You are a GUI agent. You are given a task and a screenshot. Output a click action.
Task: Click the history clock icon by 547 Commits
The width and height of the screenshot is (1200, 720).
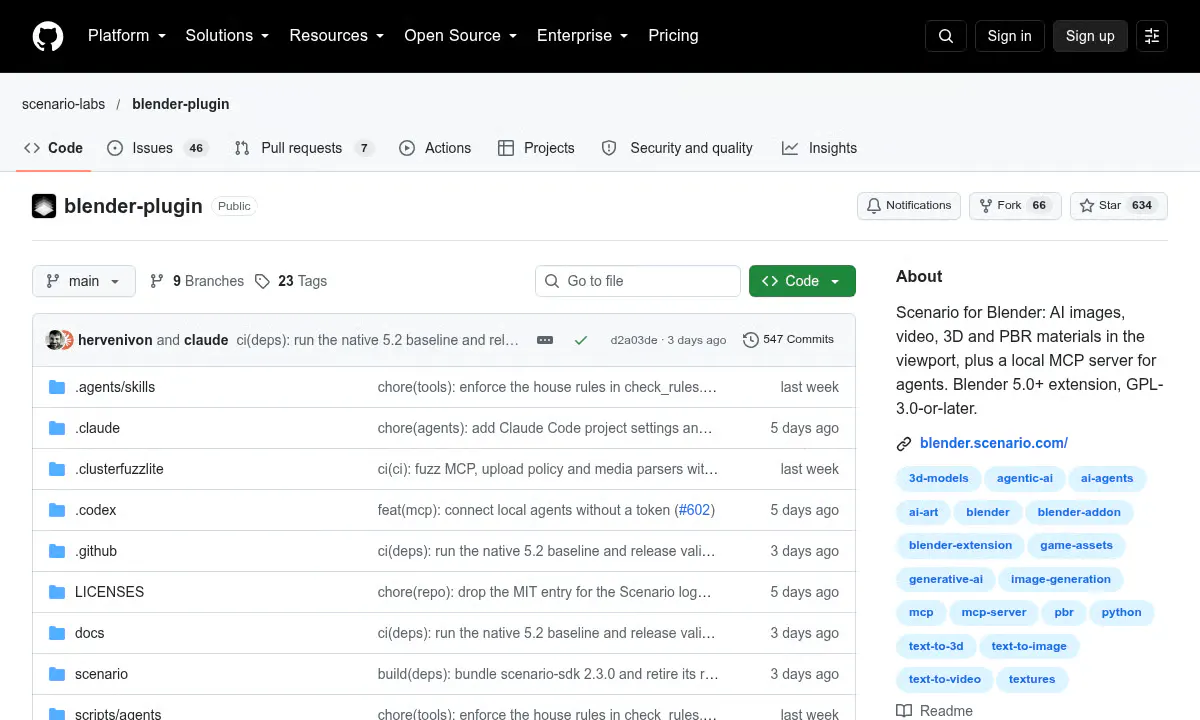coord(751,340)
